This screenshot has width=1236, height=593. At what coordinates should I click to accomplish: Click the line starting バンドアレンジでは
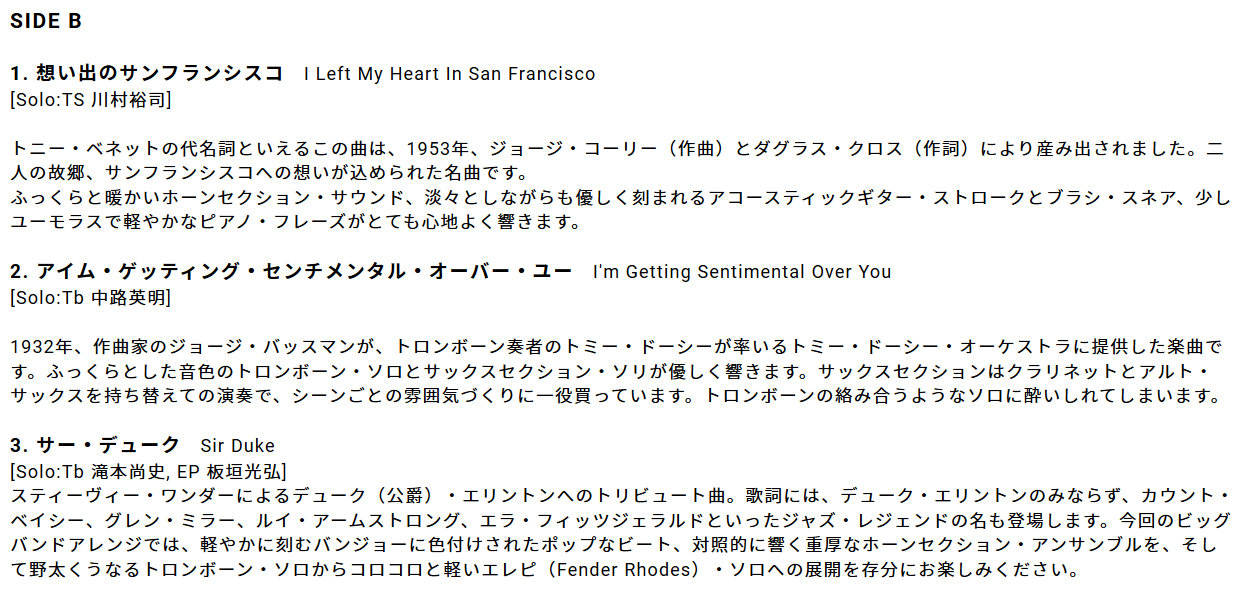tap(618, 547)
